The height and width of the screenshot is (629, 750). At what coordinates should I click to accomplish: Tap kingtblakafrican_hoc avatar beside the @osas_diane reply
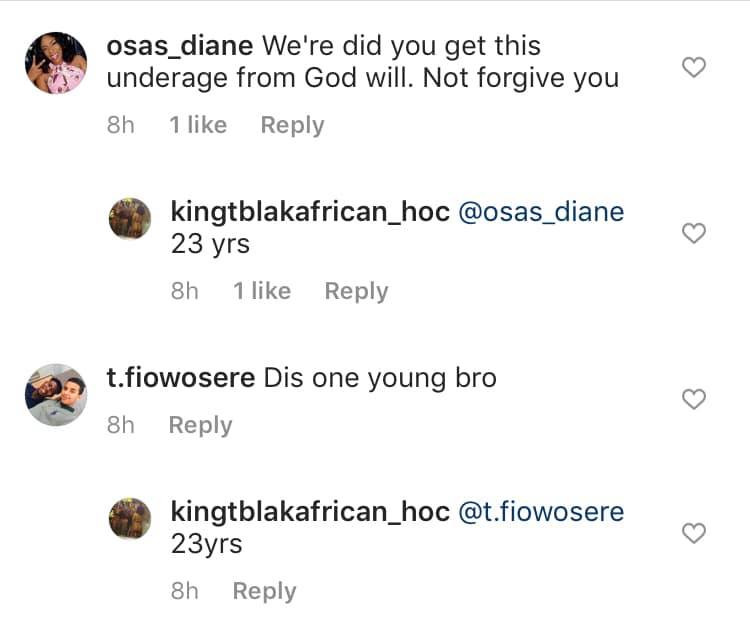coord(129,219)
